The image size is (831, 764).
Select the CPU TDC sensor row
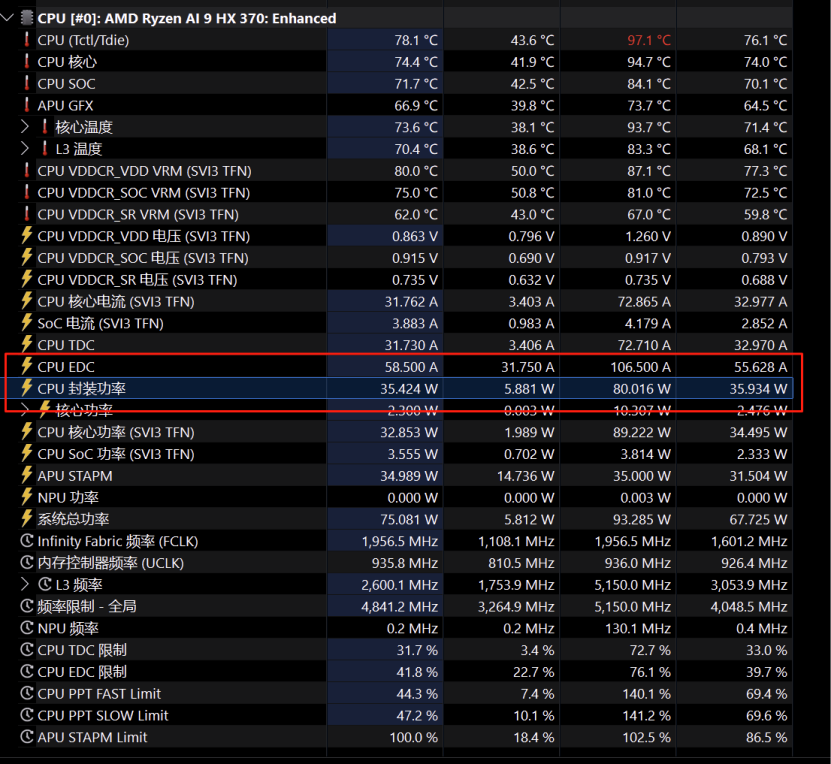[x=397, y=345]
